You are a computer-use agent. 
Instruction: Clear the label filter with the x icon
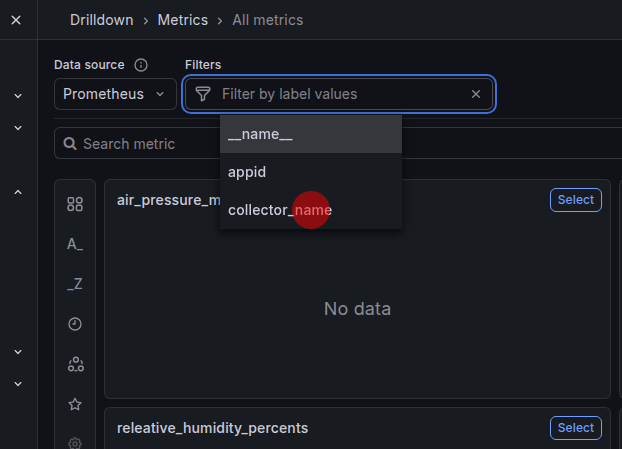point(476,94)
